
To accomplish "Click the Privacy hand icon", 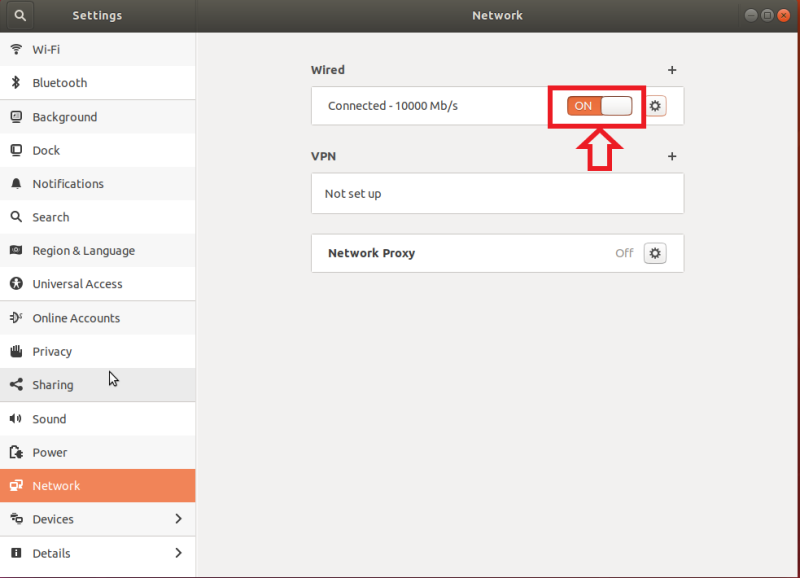I will click(16, 352).
